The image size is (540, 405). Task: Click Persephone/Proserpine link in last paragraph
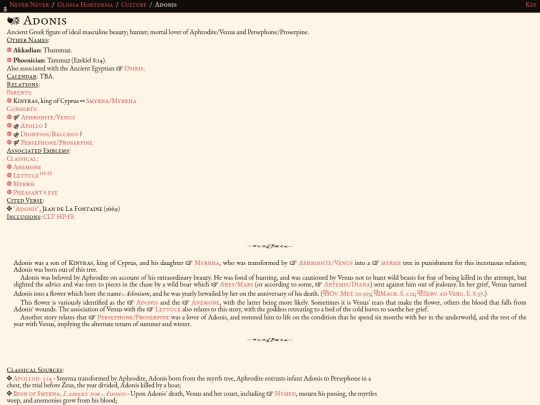pyautogui.click(x=133, y=317)
